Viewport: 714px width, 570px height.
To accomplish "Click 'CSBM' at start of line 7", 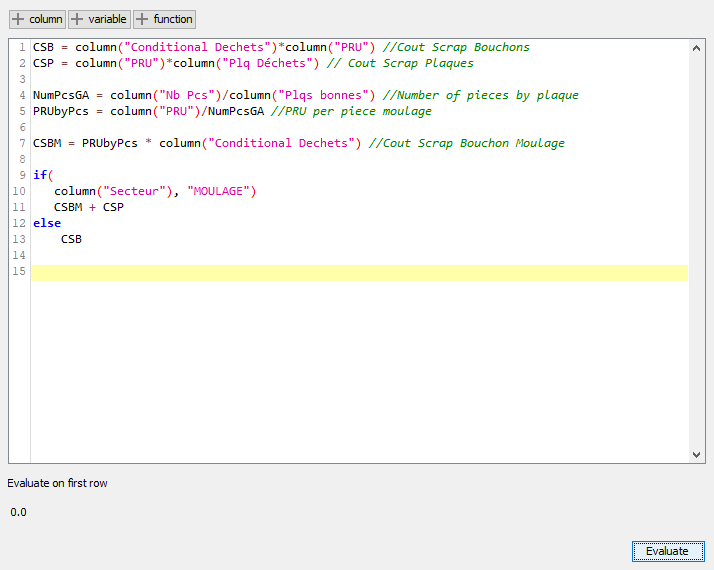I will pyautogui.click(x=47, y=143).
